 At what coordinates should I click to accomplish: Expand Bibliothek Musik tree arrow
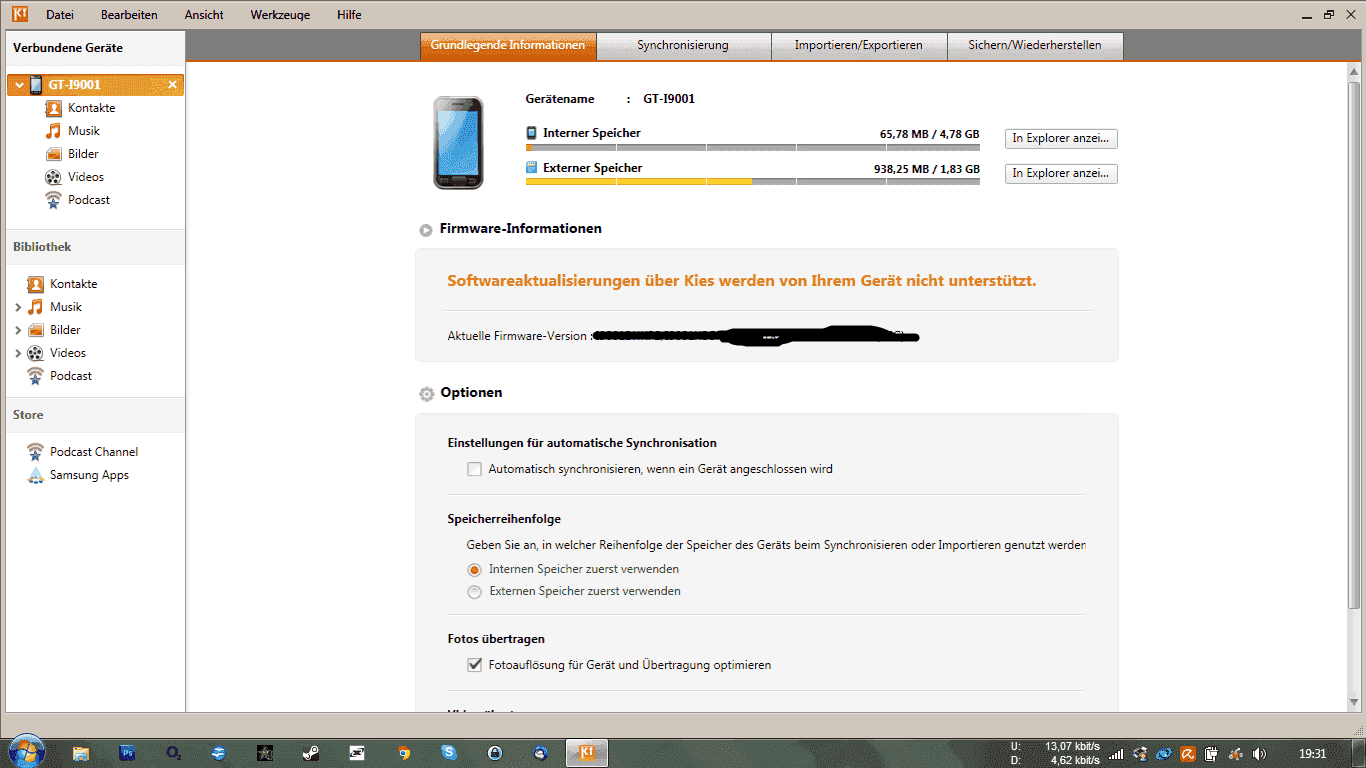coord(18,307)
